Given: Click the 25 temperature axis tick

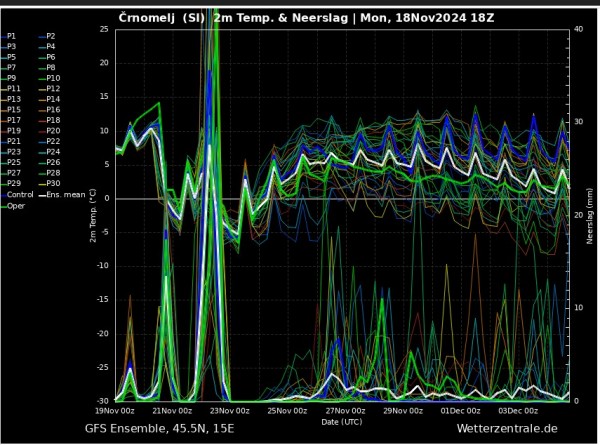Looking at the screenshot, I should (104, 29).
